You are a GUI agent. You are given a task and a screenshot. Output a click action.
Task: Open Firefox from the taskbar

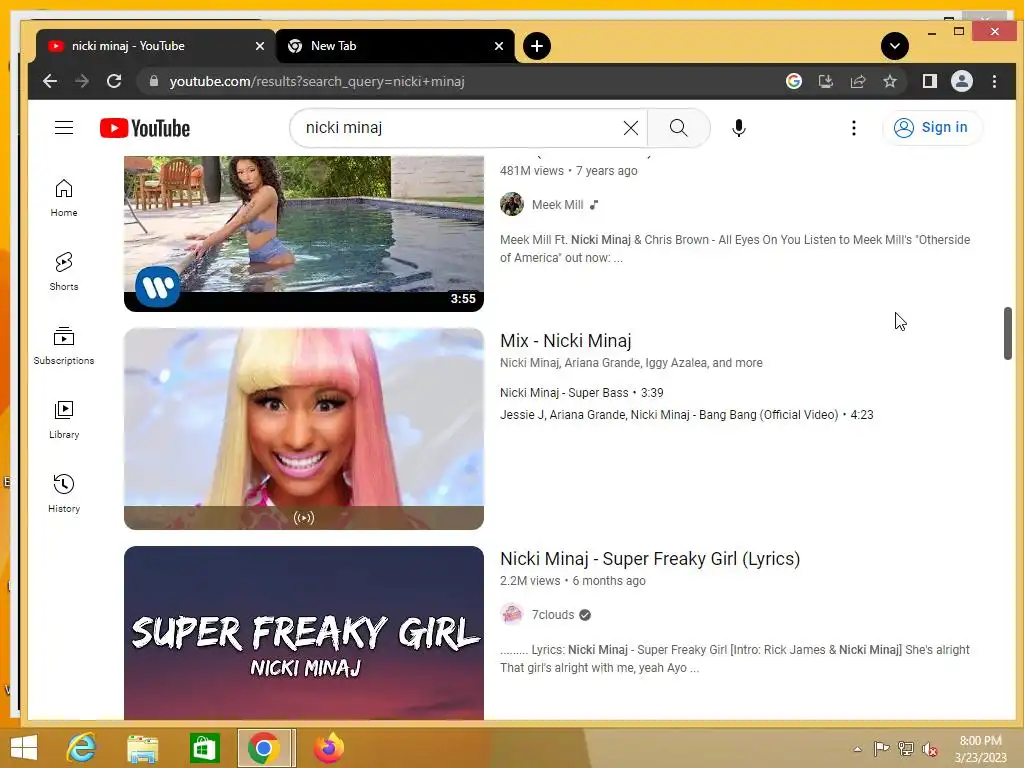(x=328, y=748)
